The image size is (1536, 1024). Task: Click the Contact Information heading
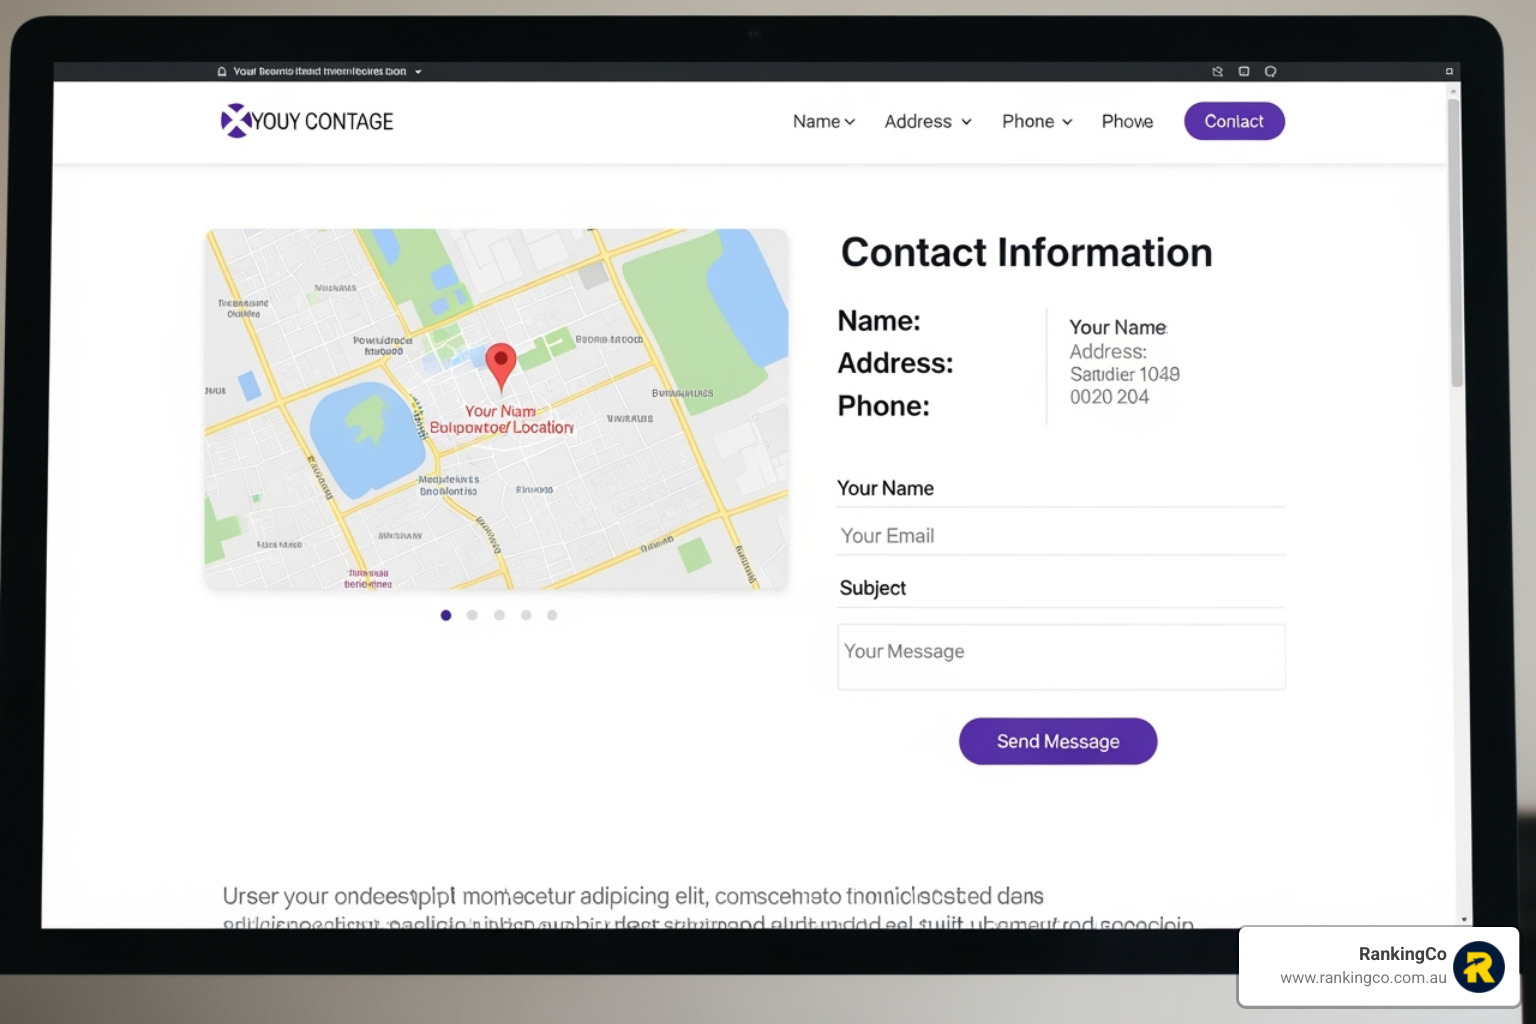1026,252
